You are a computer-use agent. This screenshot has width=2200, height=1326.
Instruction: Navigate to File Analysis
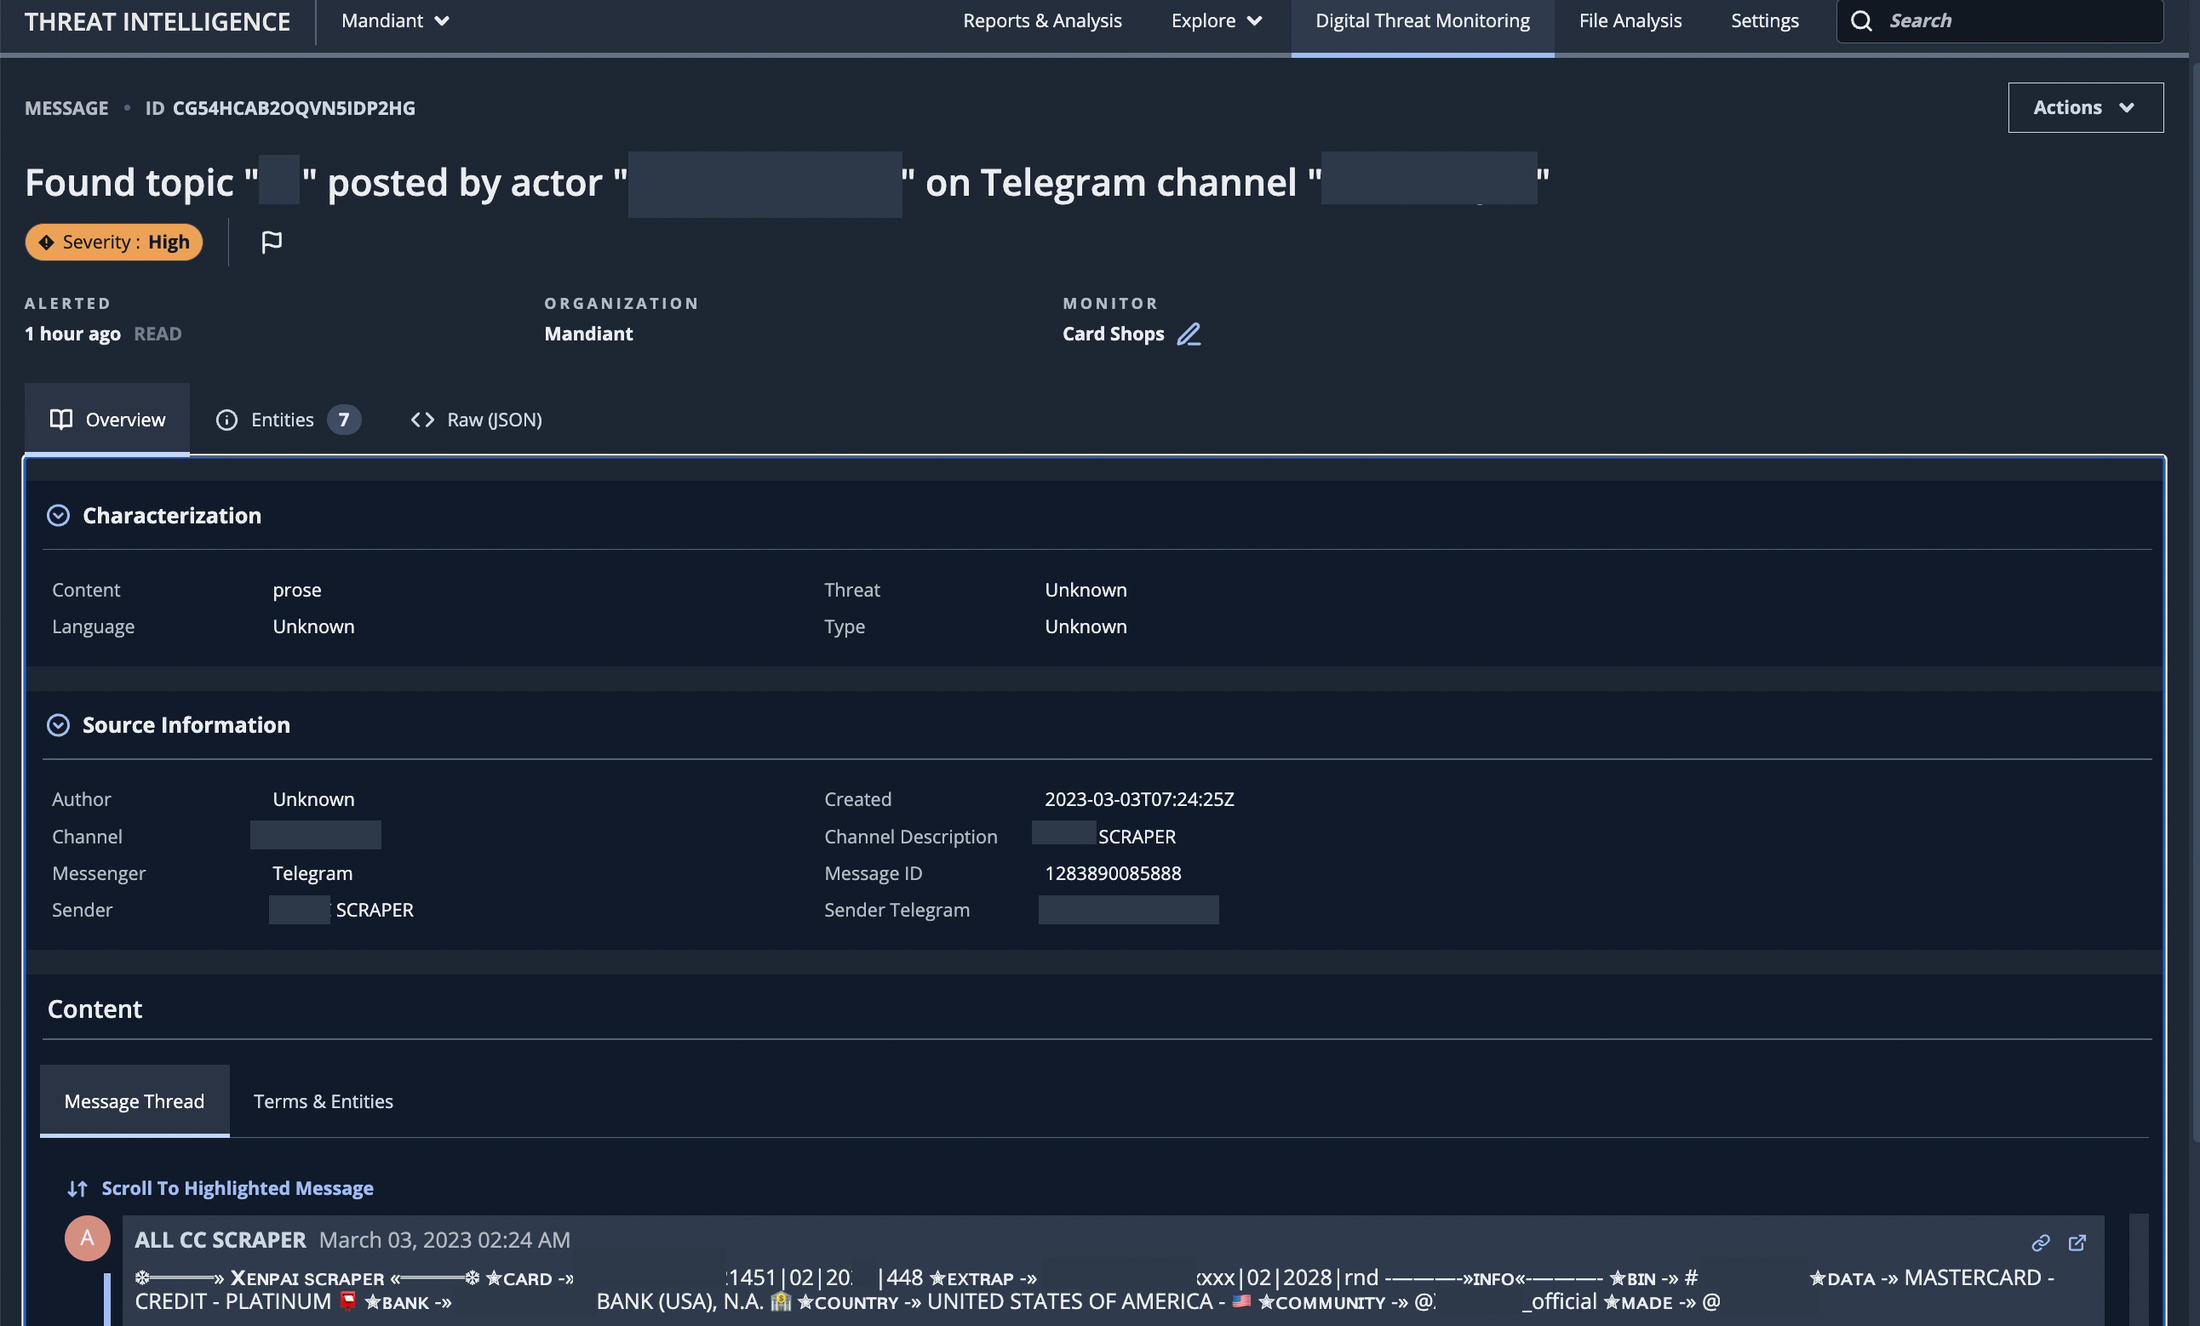[x=1629, y=20]
